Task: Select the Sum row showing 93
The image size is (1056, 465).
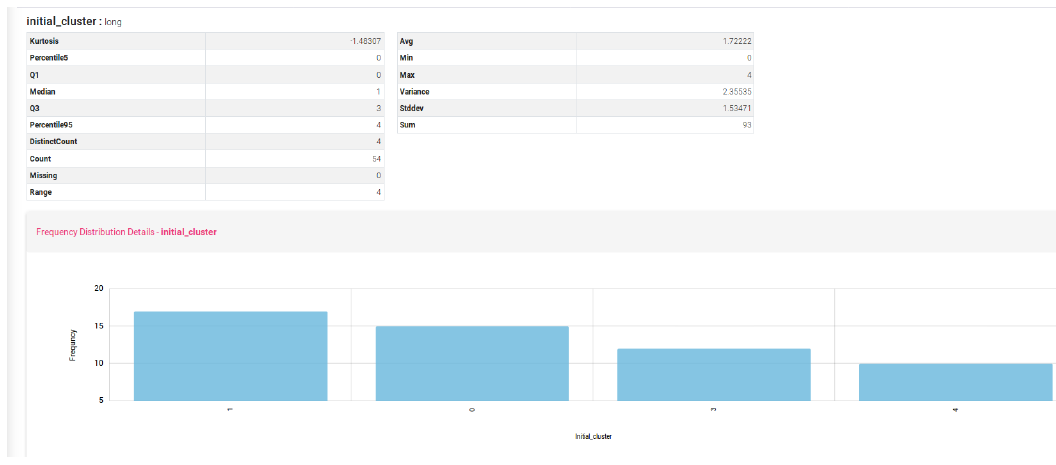Action: [574, 125]
